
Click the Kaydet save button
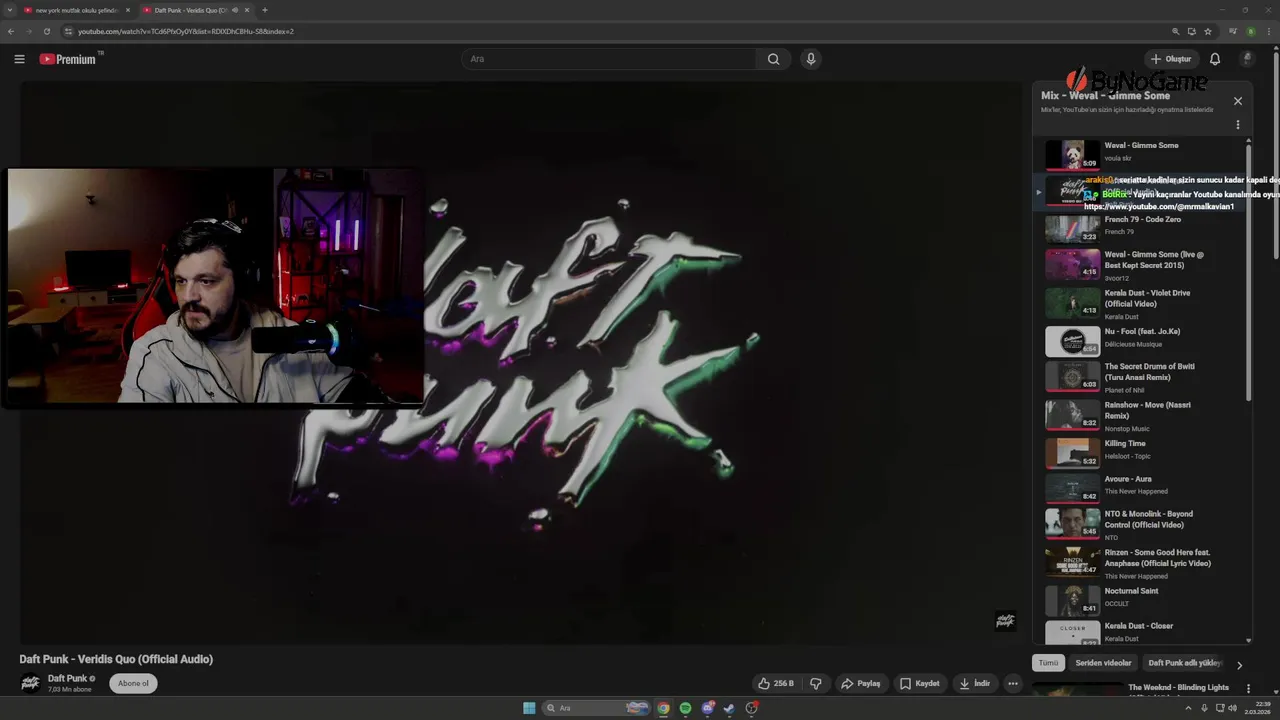(x=920, y=684)
